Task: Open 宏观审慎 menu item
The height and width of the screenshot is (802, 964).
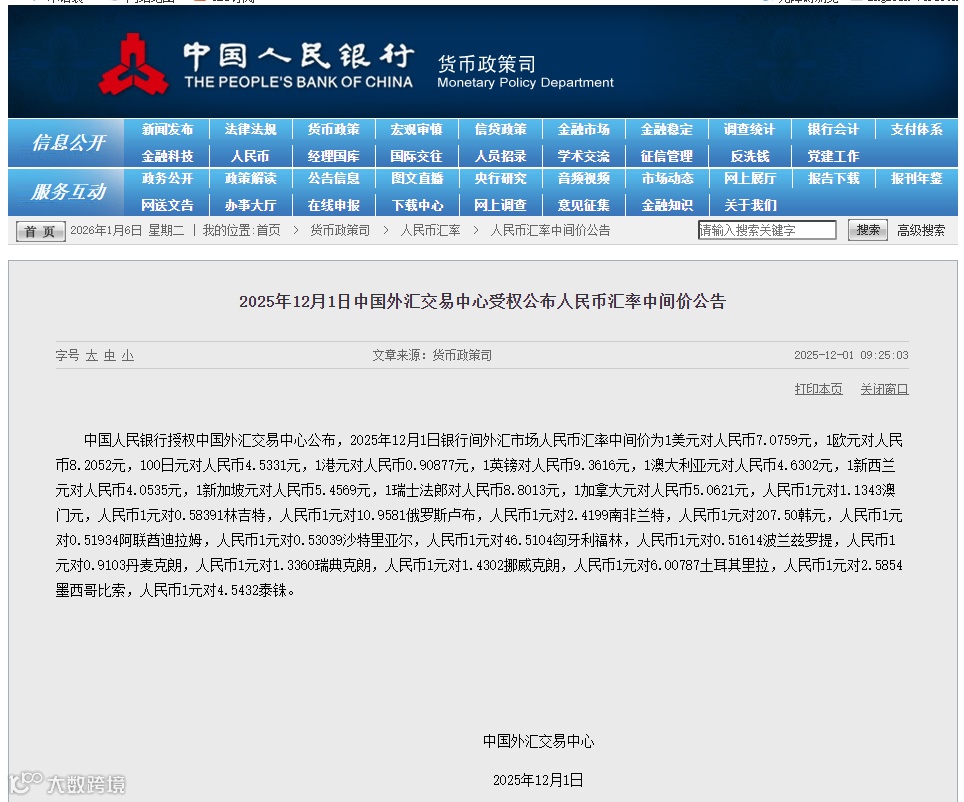Action: click(x=417, y=130)
